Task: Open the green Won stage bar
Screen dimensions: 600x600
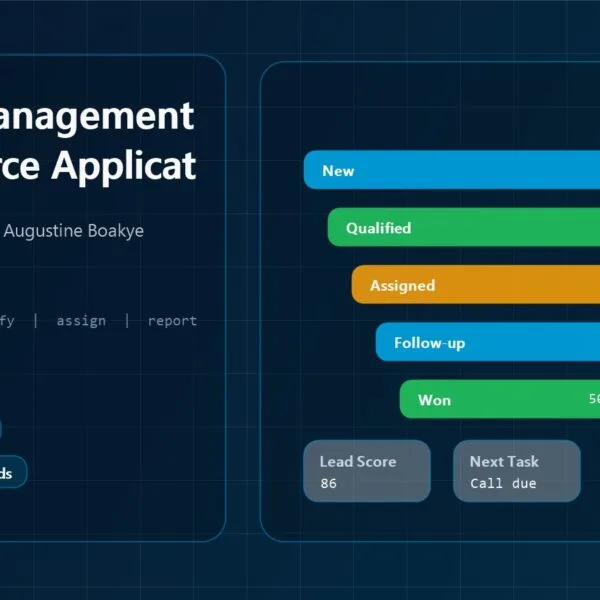Action: 500,399
